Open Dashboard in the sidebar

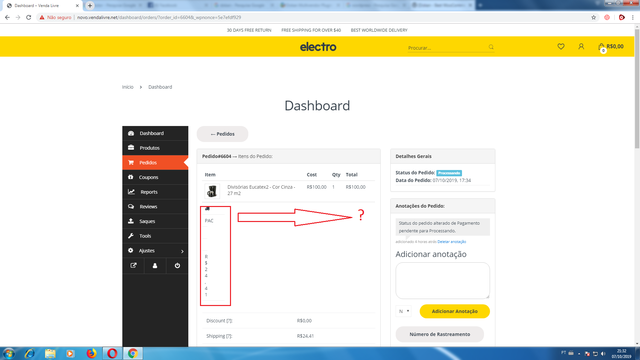(x=155, y=133)
